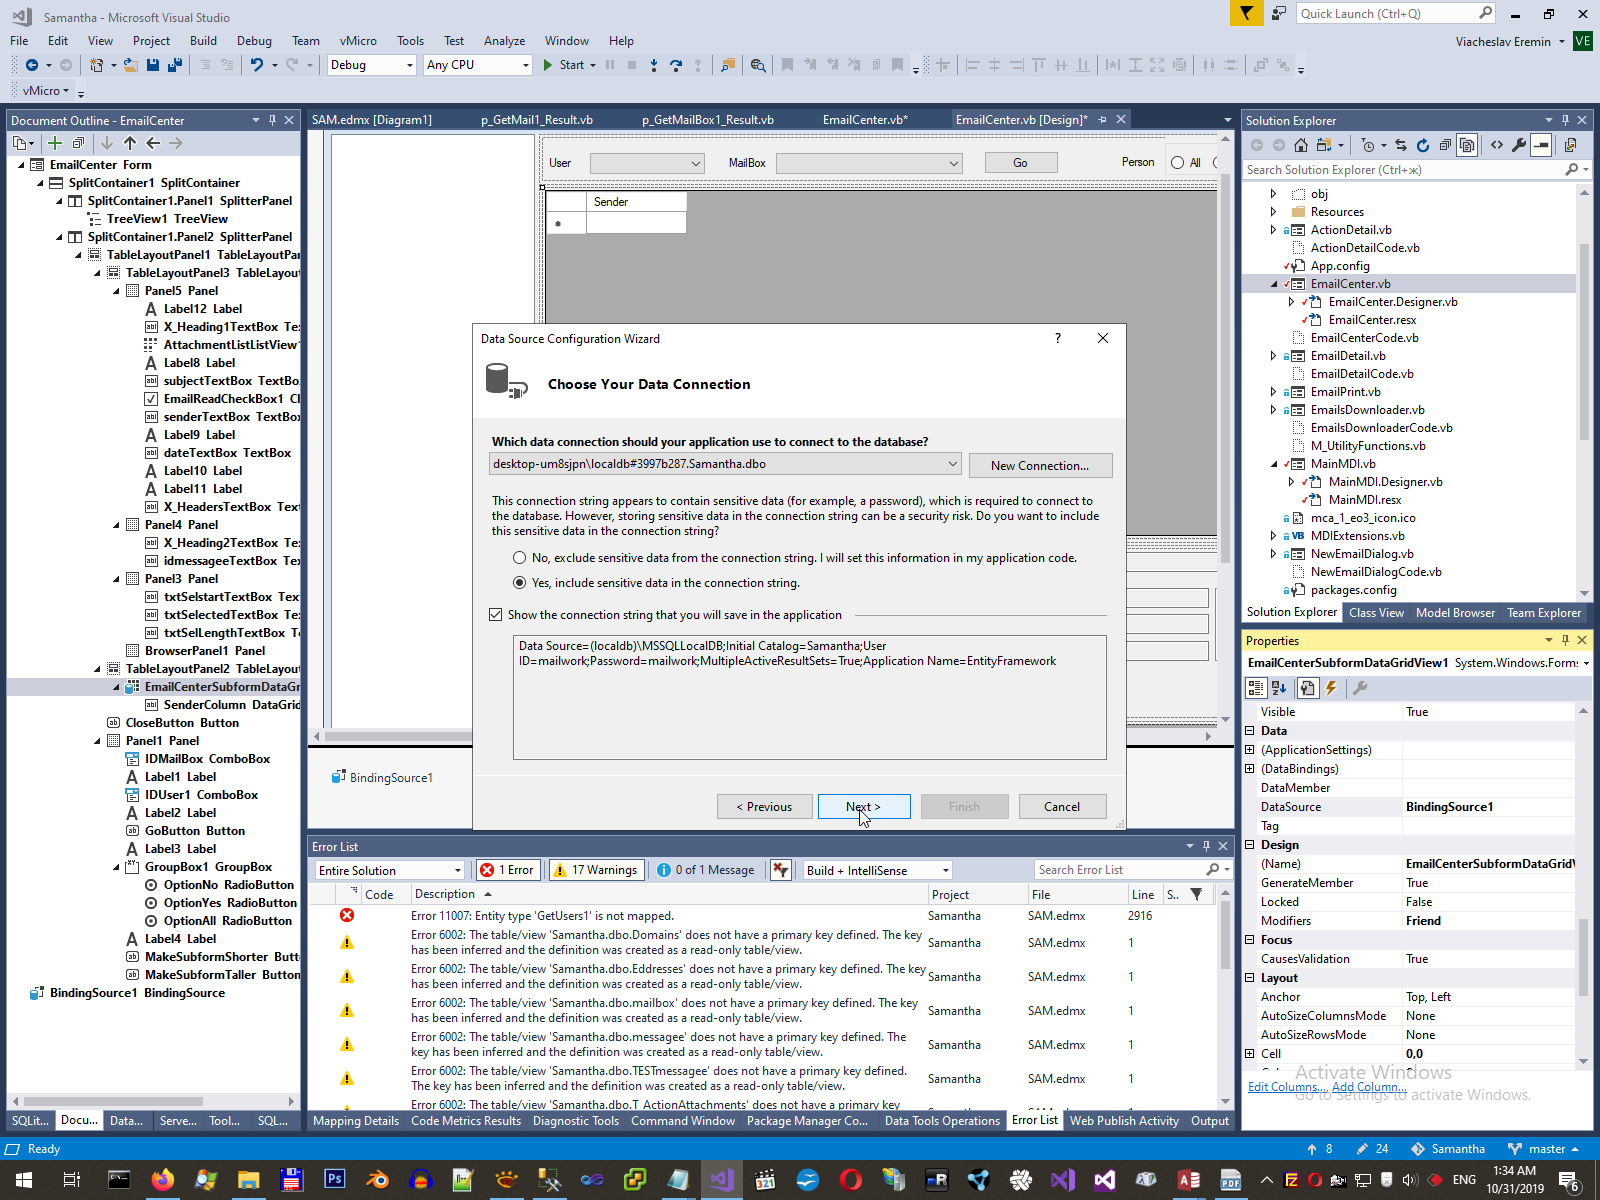Screen dimensions: 1600x1200
Task: Click Alphabetical sort icon in Properties
Action: 1279,688
